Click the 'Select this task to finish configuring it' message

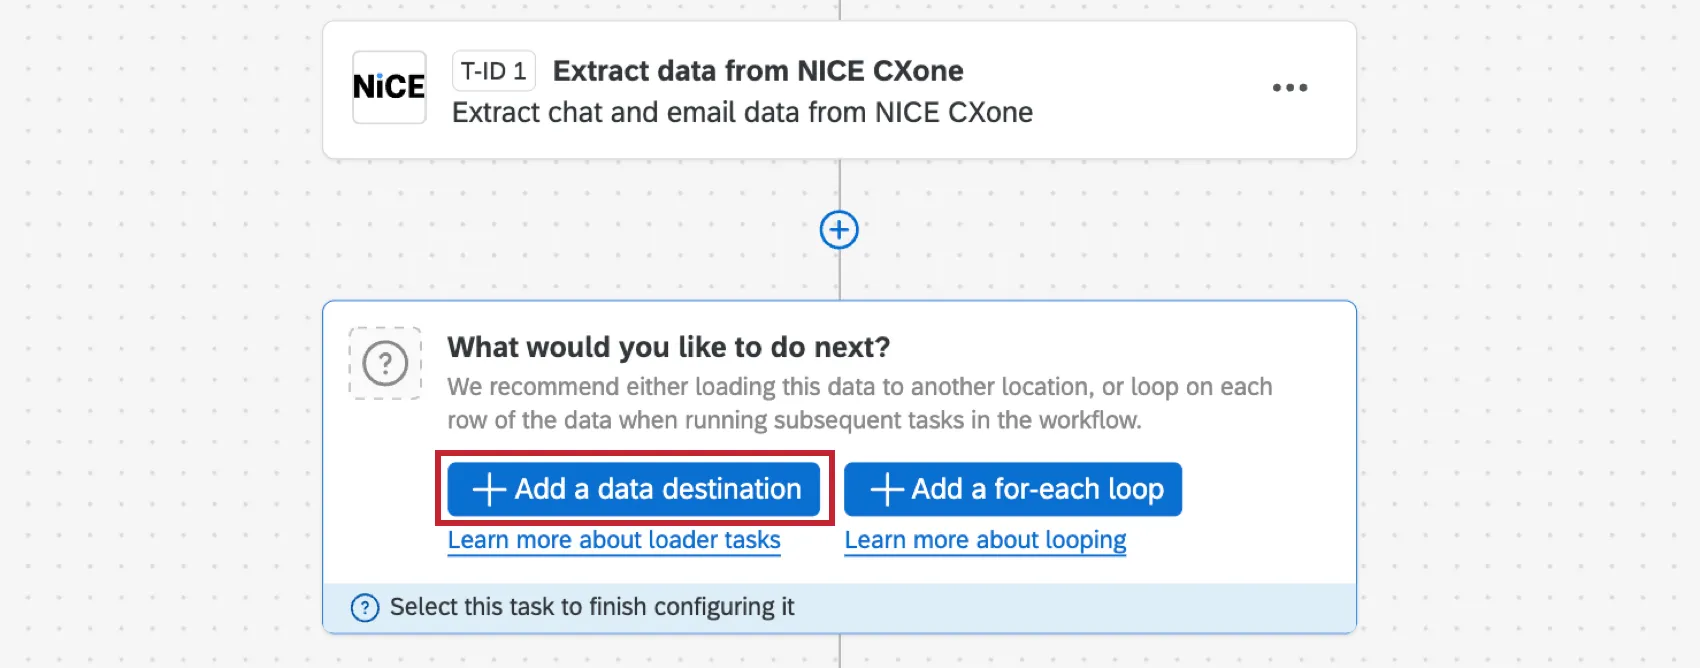click(592, 607)
